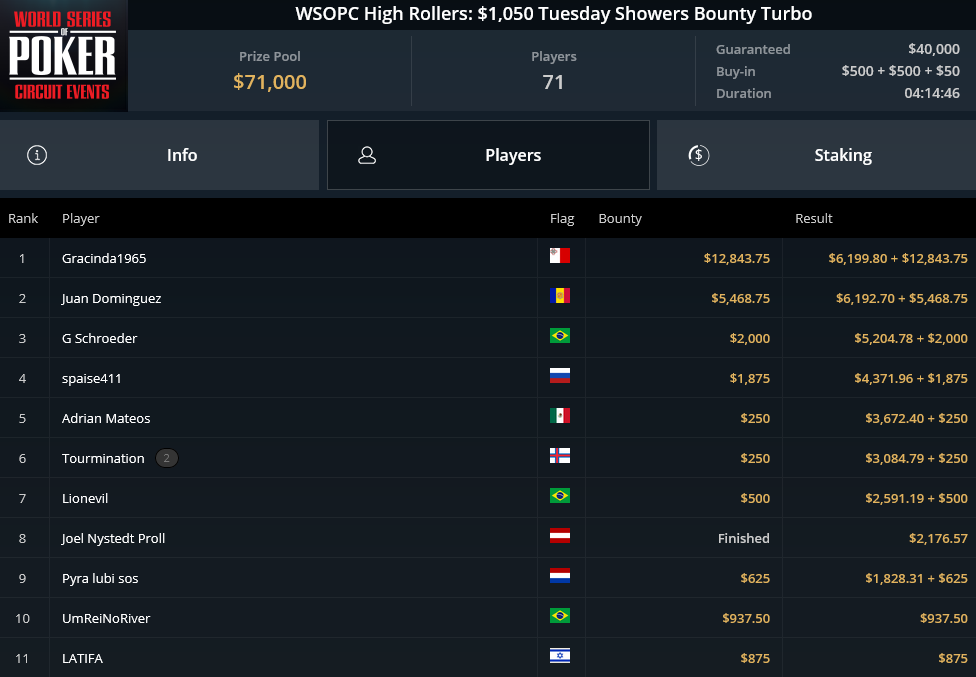
Task: Click Juan Dominguez's result $6,192.70 + $5,468.75
Action: pyautogui.click(x=901, y=299)
